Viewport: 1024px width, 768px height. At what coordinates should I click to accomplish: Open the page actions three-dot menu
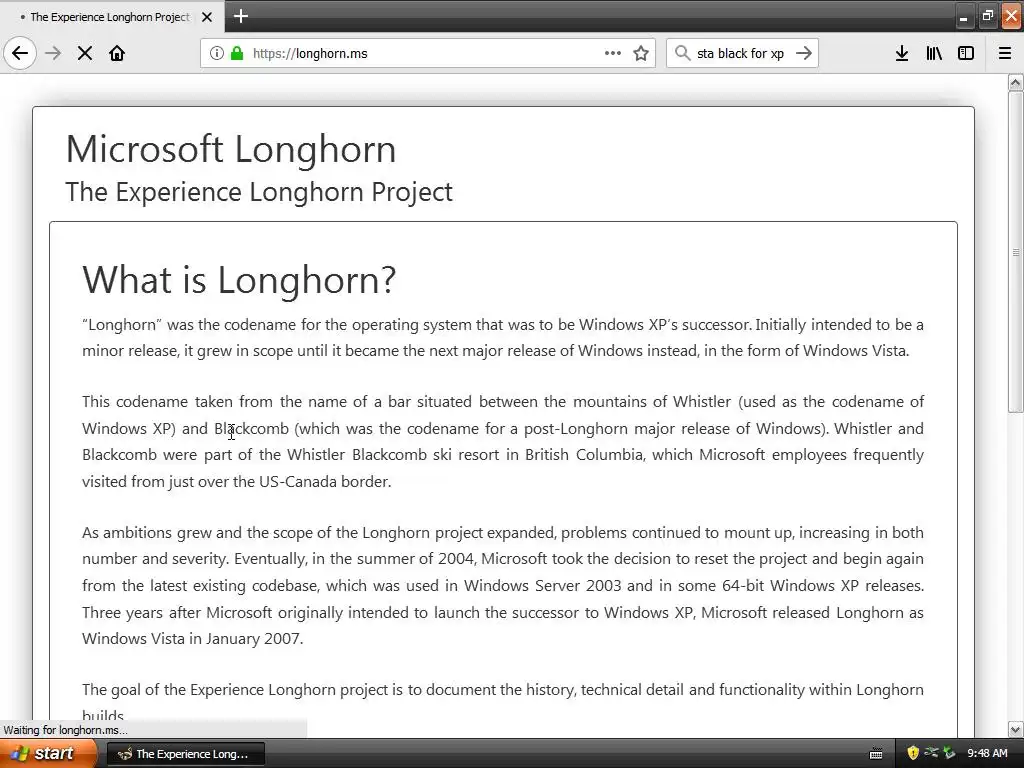[x=613, y=53]
